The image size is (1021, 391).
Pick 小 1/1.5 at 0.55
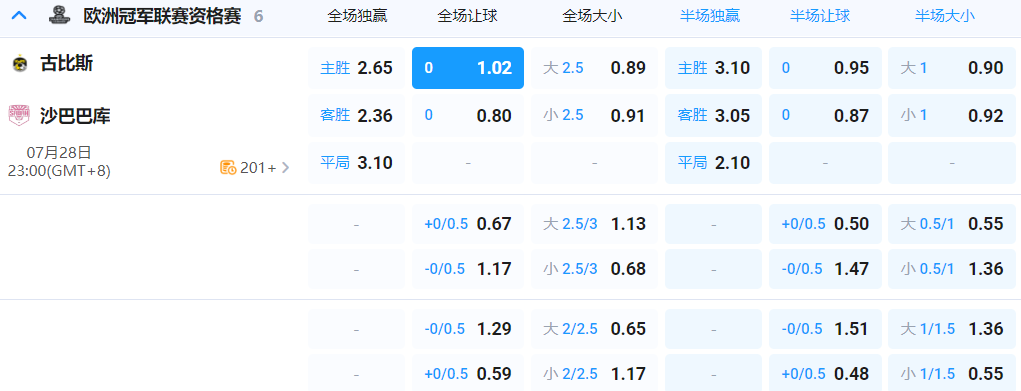coord(951,373)
